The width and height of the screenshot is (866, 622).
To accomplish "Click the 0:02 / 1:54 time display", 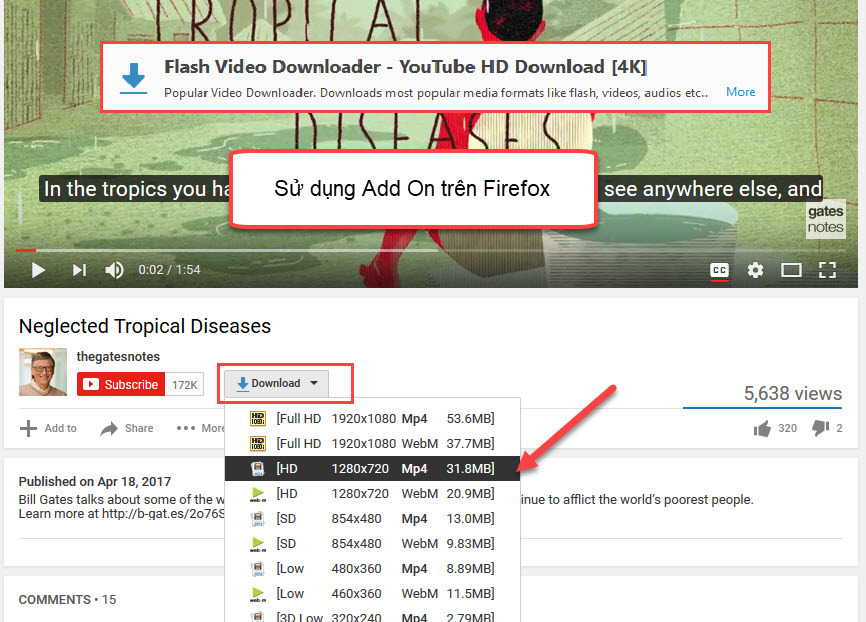I will [169, 270].
